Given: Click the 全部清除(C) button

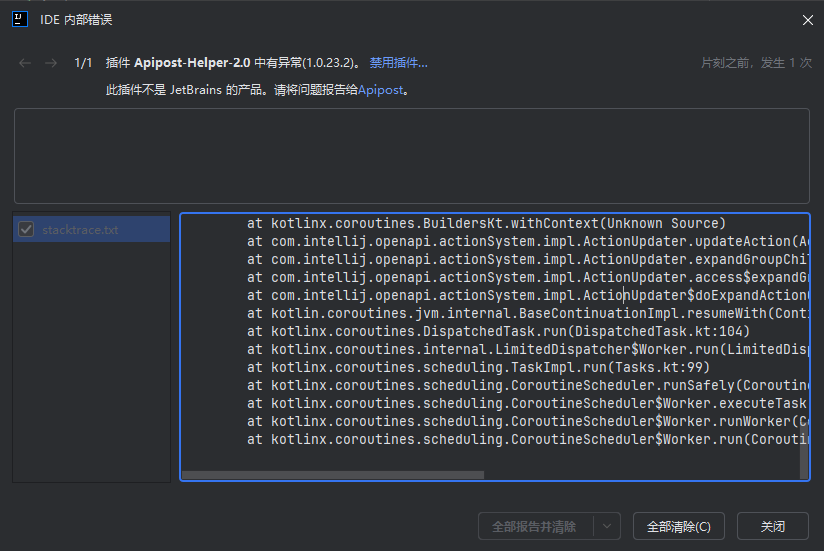Looking at the screenshot, I should point(678,526).
